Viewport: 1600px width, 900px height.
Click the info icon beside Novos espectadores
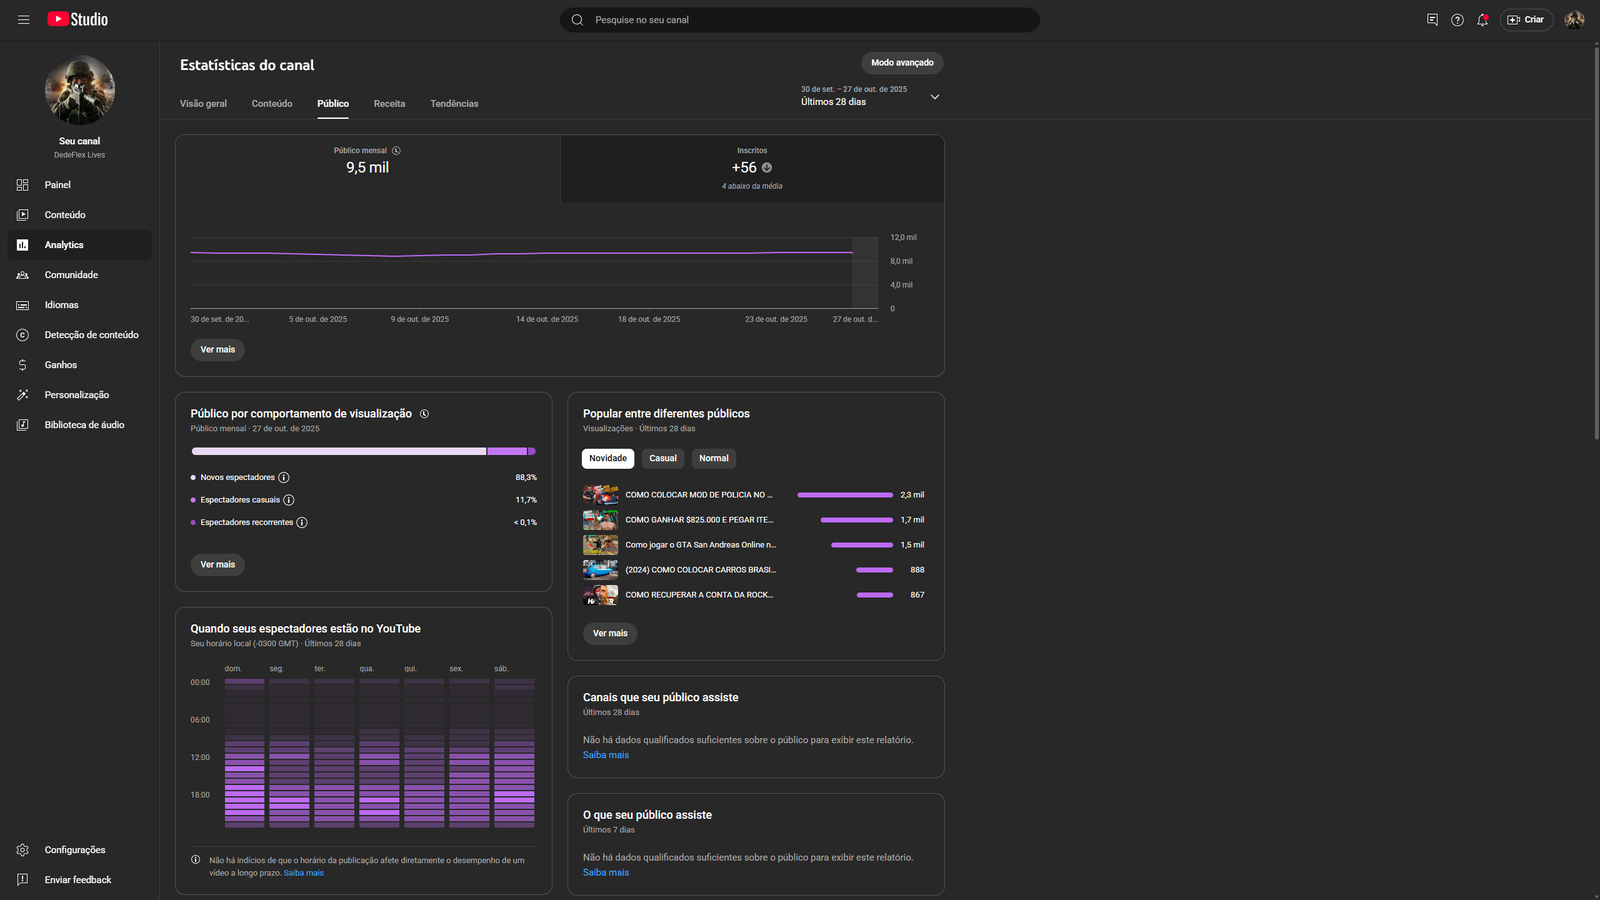(284, 478)
